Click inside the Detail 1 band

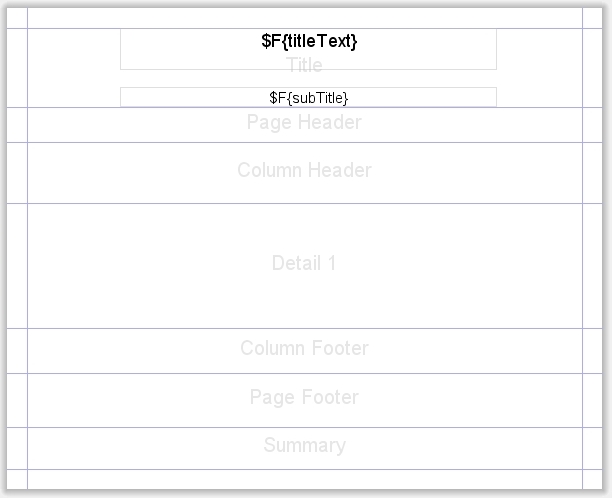pyautogui.click(x=304, y=264)
